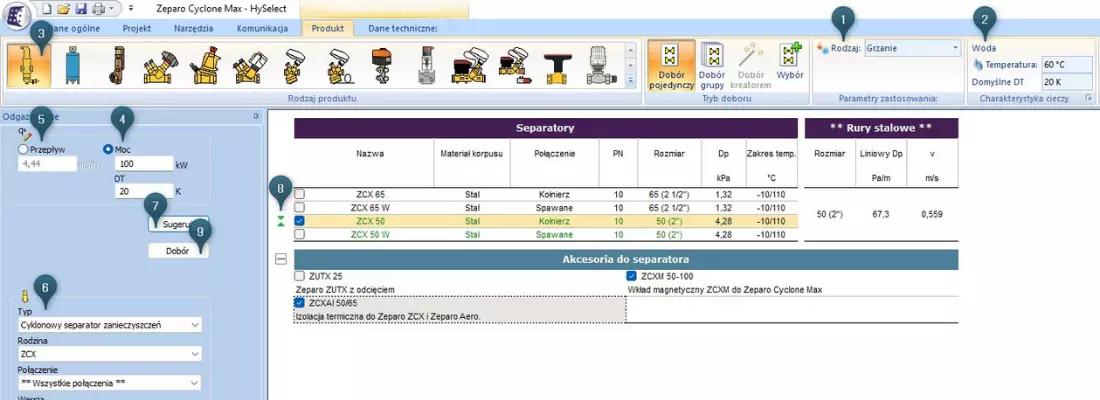This screenshot has width=1100, height=400.
Task: Click the Moc power input field showing 100
Action: (x=144, y=164)
